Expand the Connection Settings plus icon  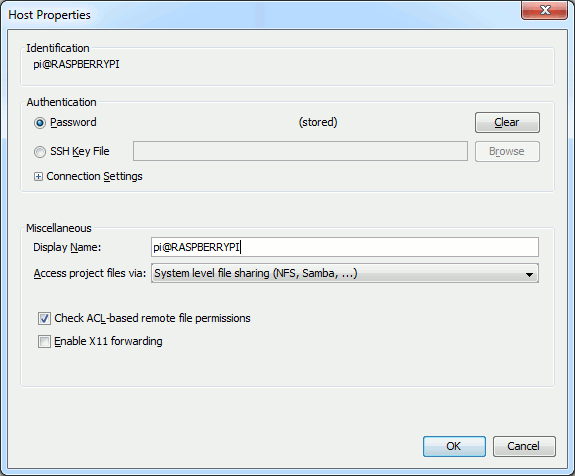pos(38,177)
